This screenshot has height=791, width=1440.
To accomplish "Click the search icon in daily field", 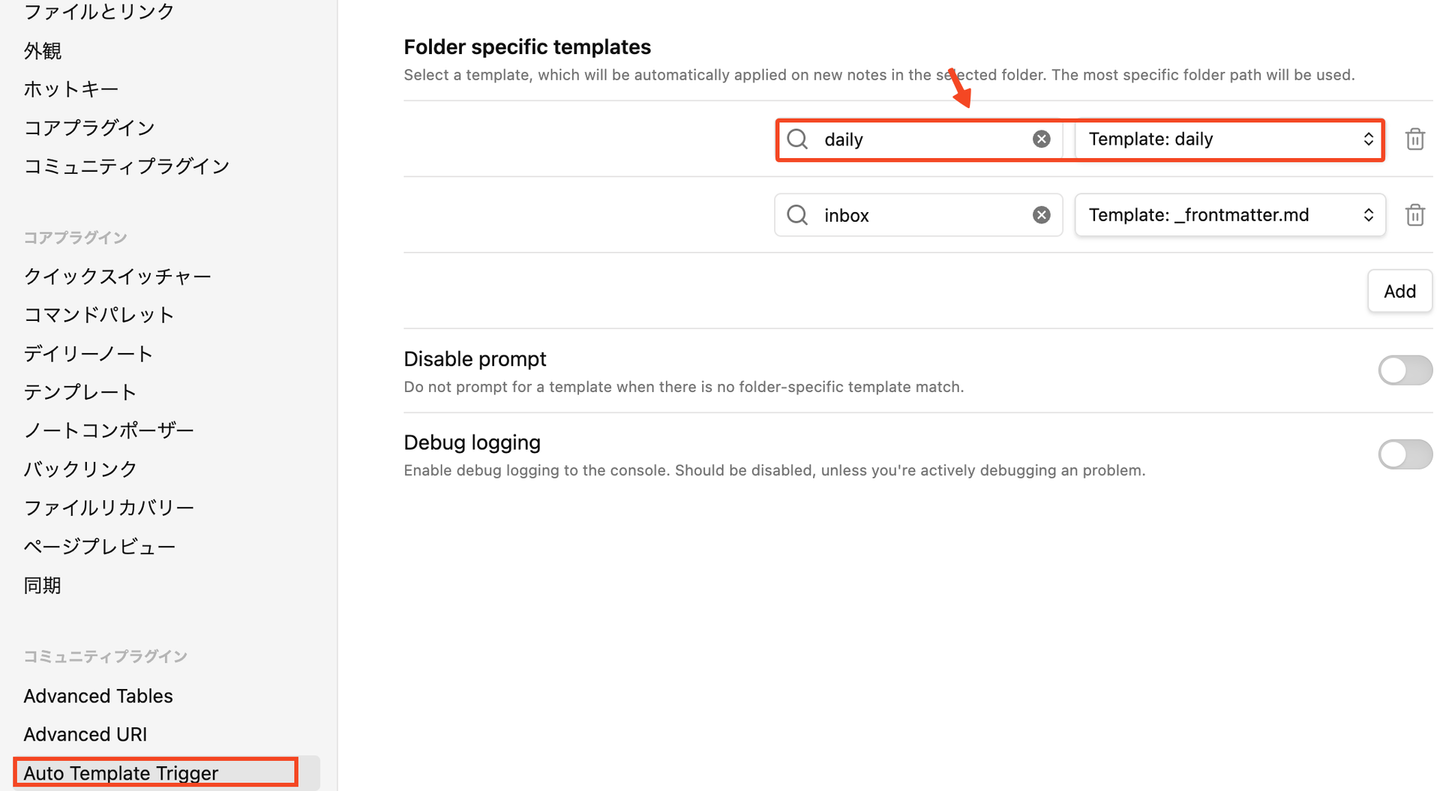I will coord(797,139).
